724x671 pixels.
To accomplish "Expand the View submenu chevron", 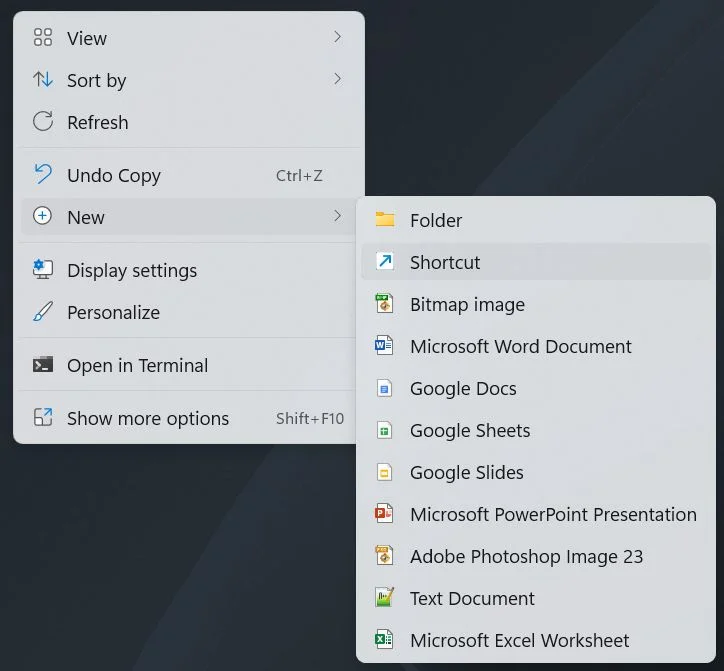I will click(x=338, y=37).
